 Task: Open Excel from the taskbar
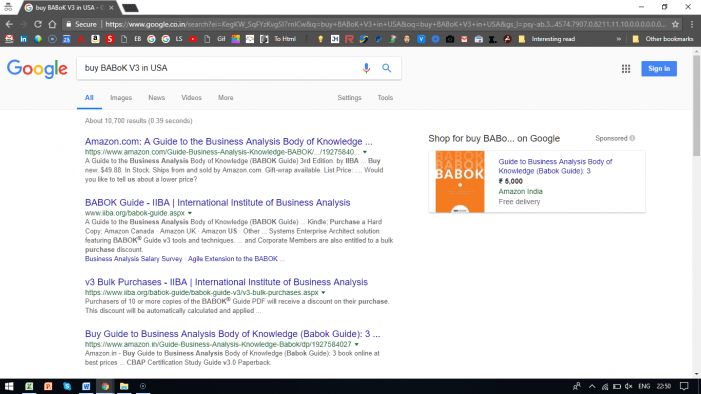[x=29, y=386]
